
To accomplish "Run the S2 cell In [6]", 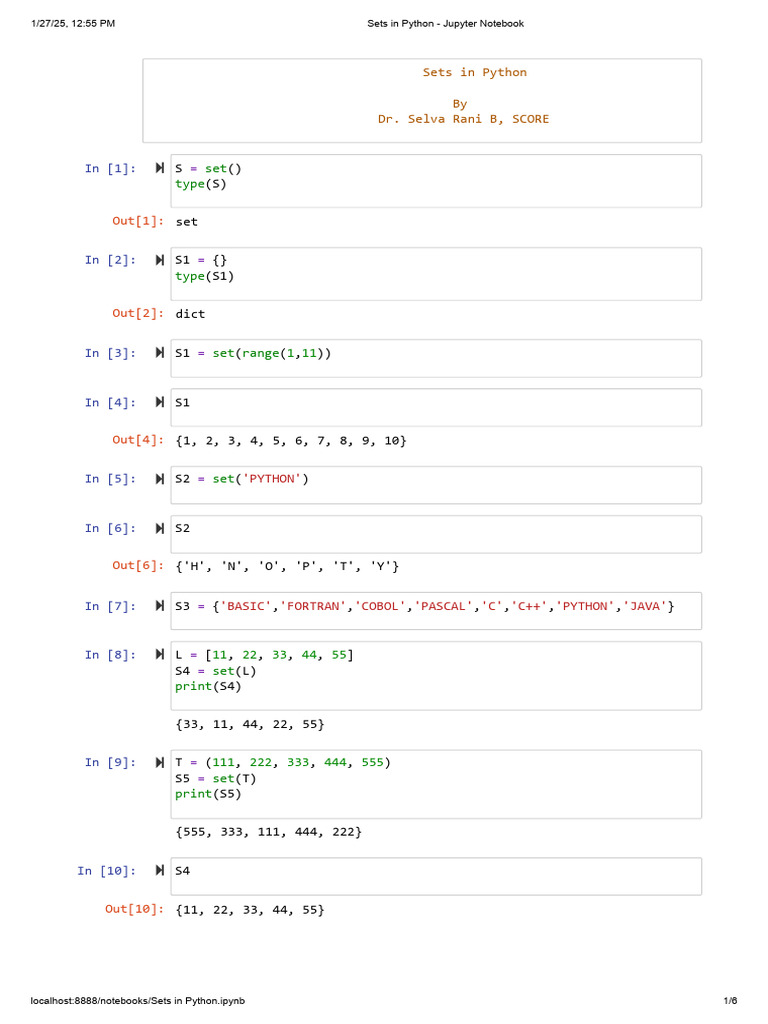I will (x=159, y=528).
